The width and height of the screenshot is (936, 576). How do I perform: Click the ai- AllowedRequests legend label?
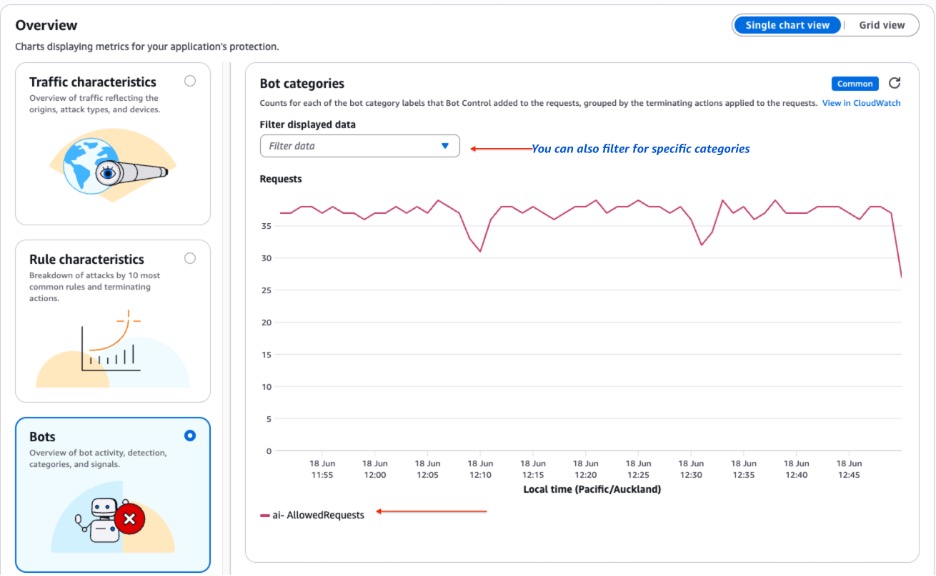click(318, 515)
